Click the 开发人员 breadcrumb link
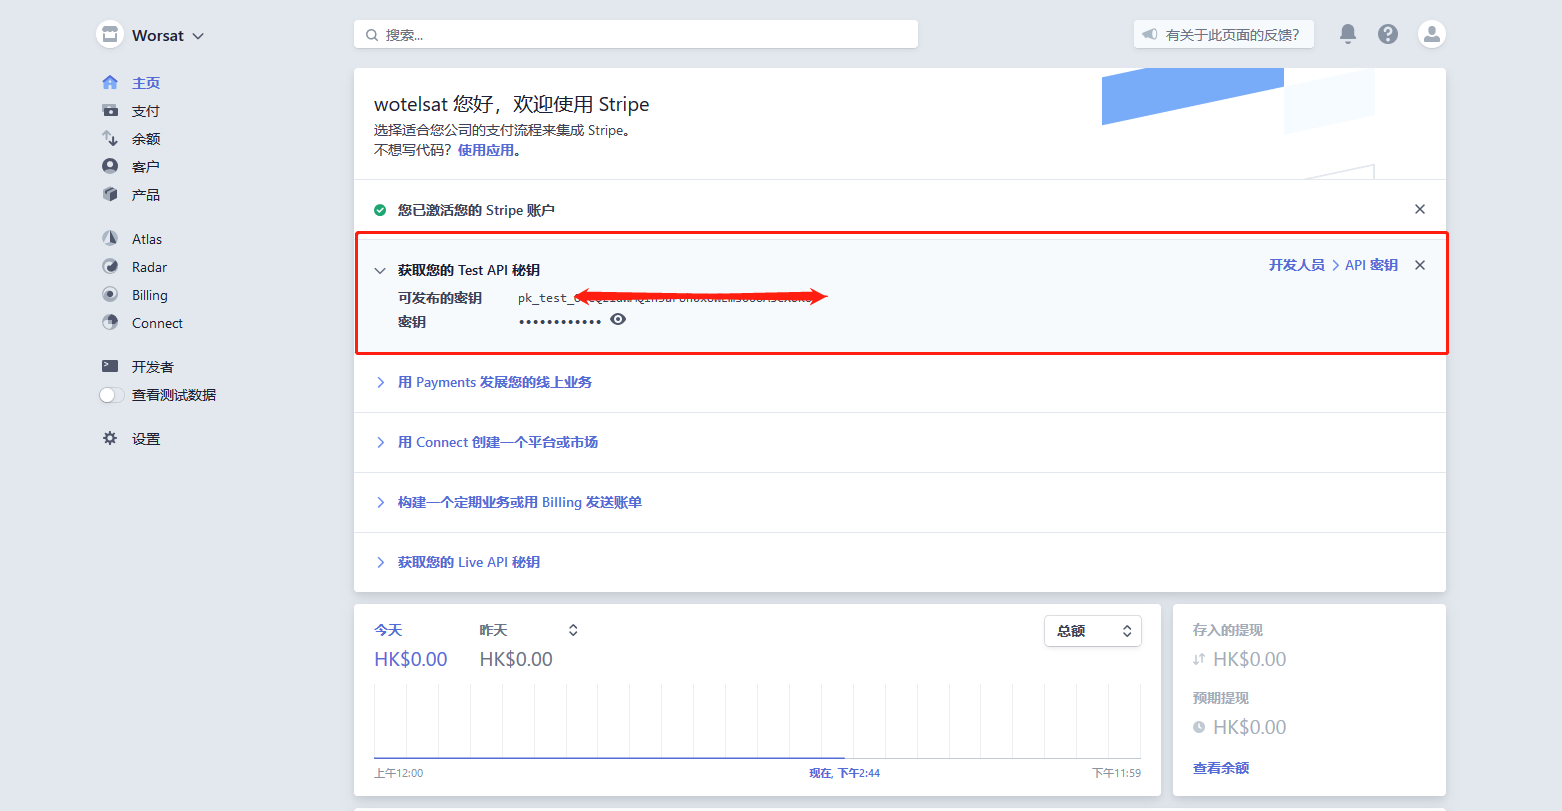1562x811 pixels. click(x=1297, y=265)
